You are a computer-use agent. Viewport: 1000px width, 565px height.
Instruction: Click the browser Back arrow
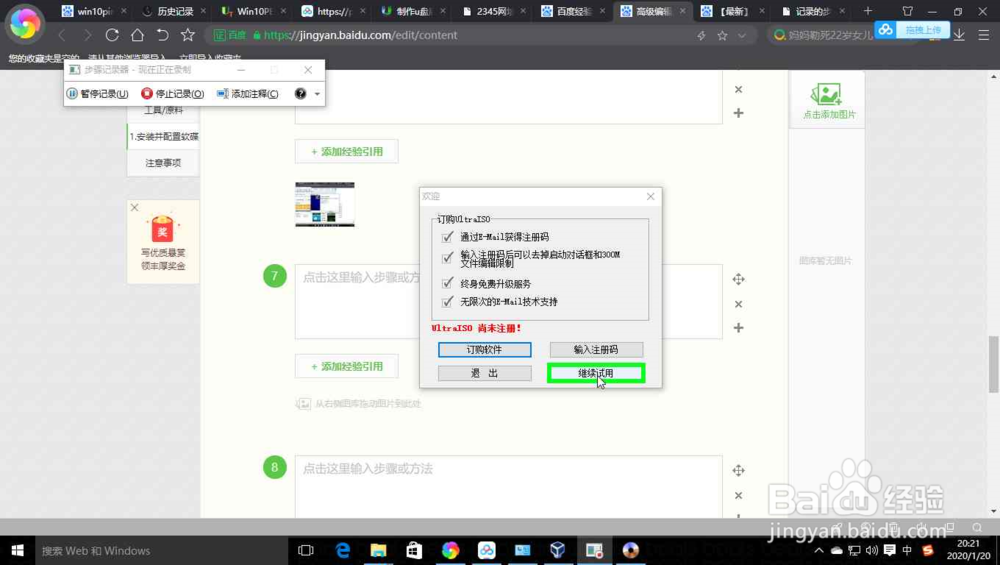(62, 35)
